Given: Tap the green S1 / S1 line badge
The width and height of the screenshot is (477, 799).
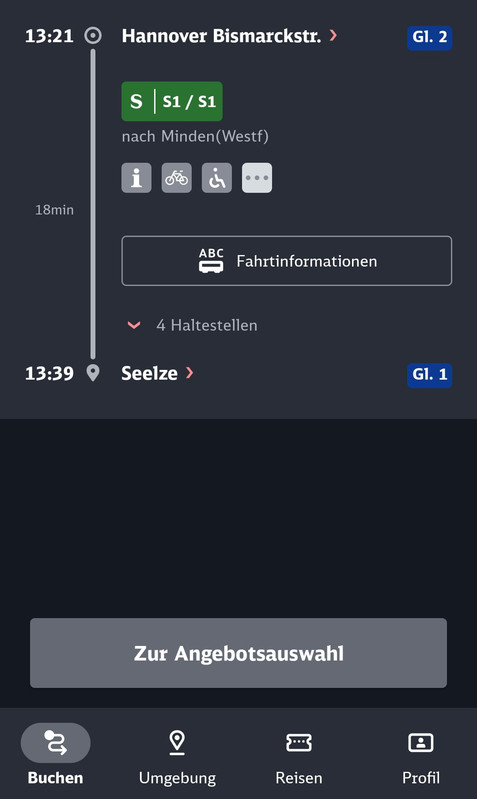Looking at the screenshot, I should (x=172, y=101).
